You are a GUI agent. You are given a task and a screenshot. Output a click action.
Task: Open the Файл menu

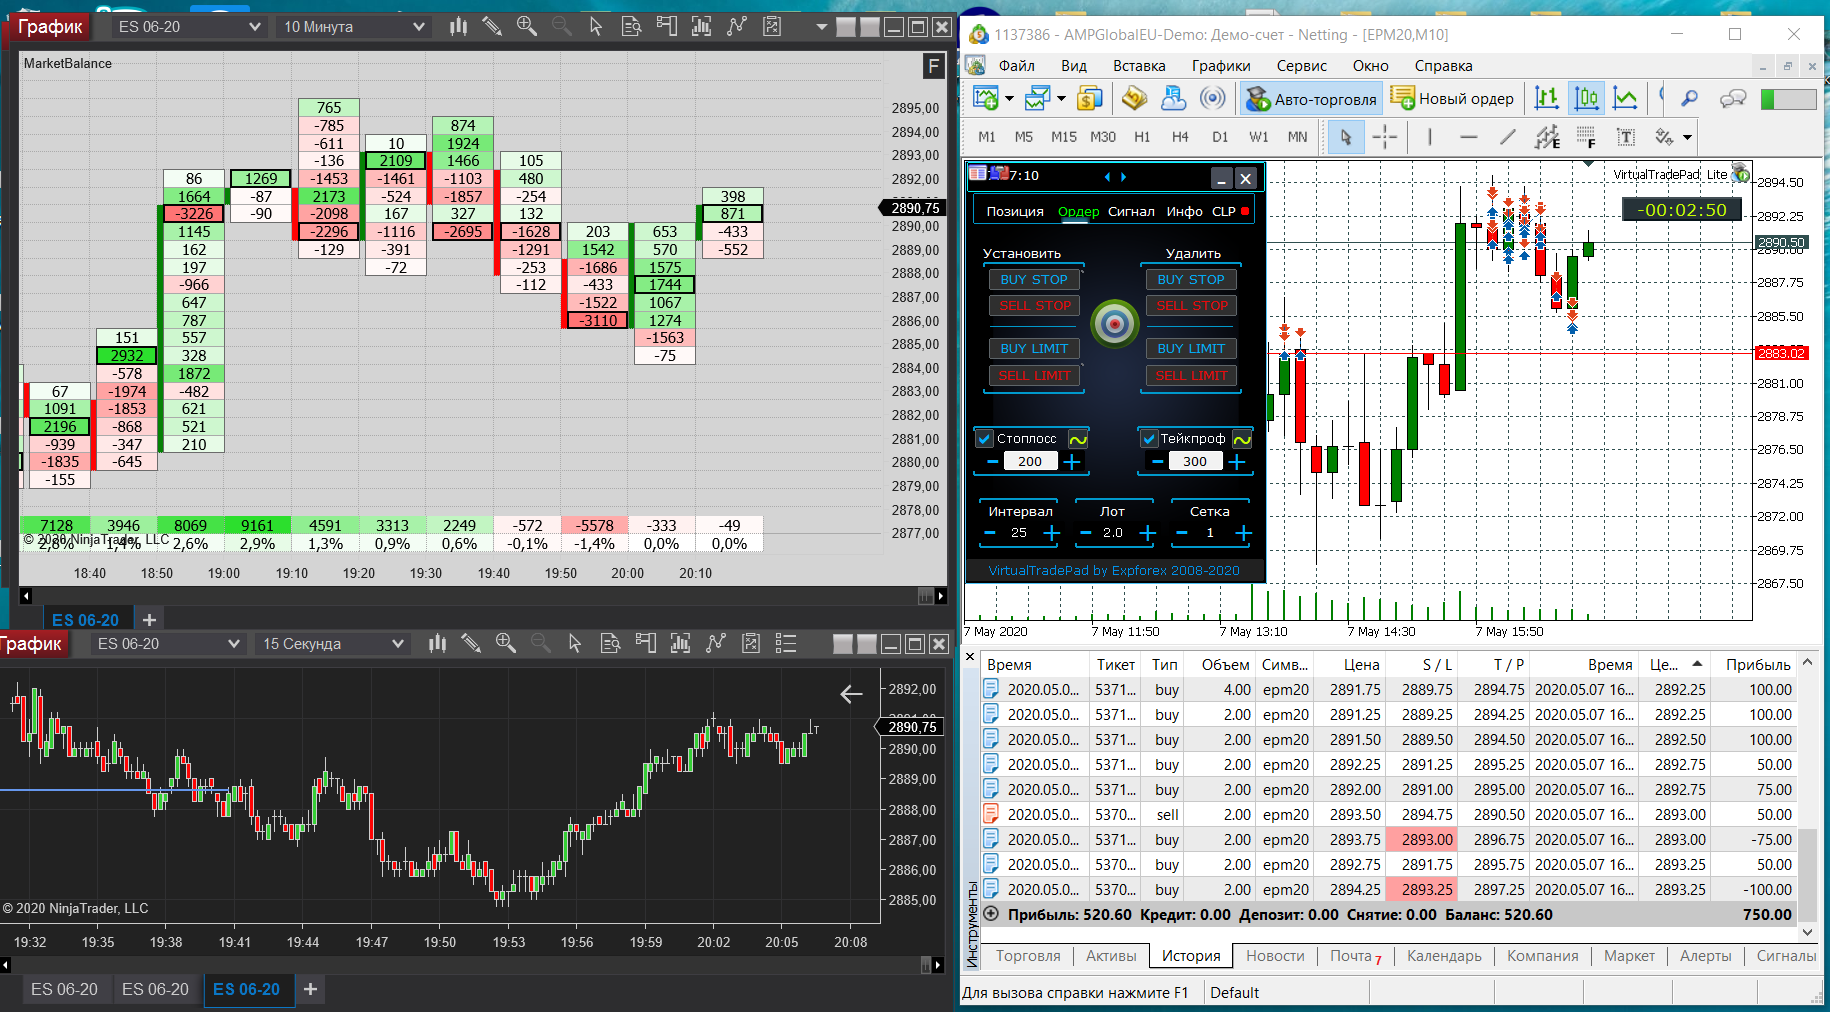pyautogui.click(x=1016, y=66)
